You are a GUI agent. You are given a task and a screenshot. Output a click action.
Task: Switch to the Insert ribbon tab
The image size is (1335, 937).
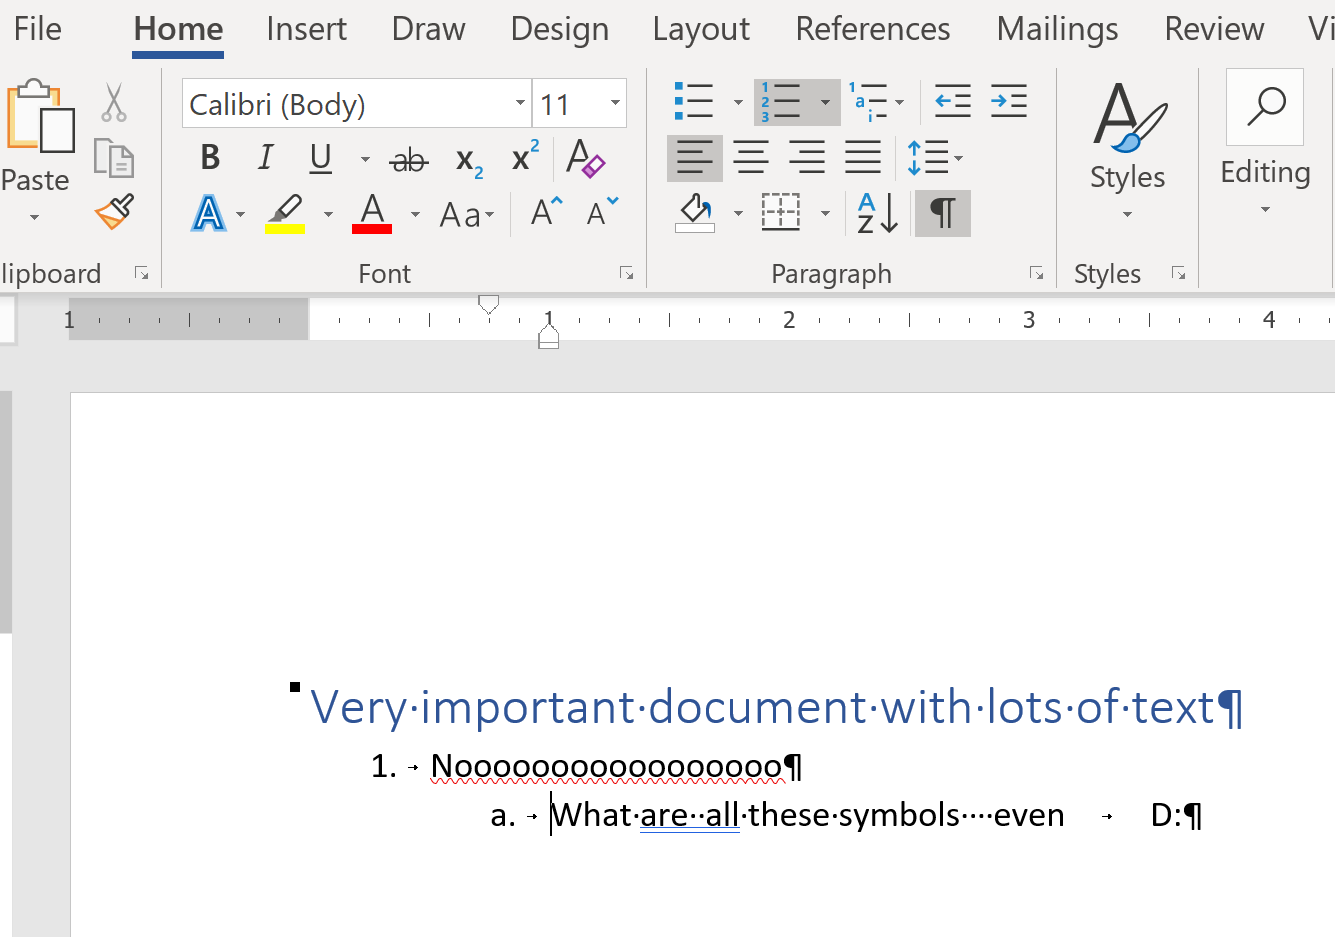pyautogui.click(x=306, y=28)
